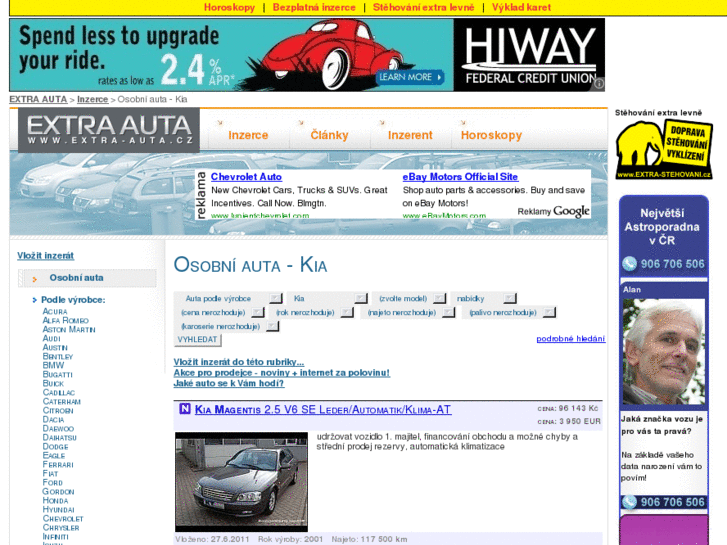Select Citroen in manufacturer list

tap(58, 410)
